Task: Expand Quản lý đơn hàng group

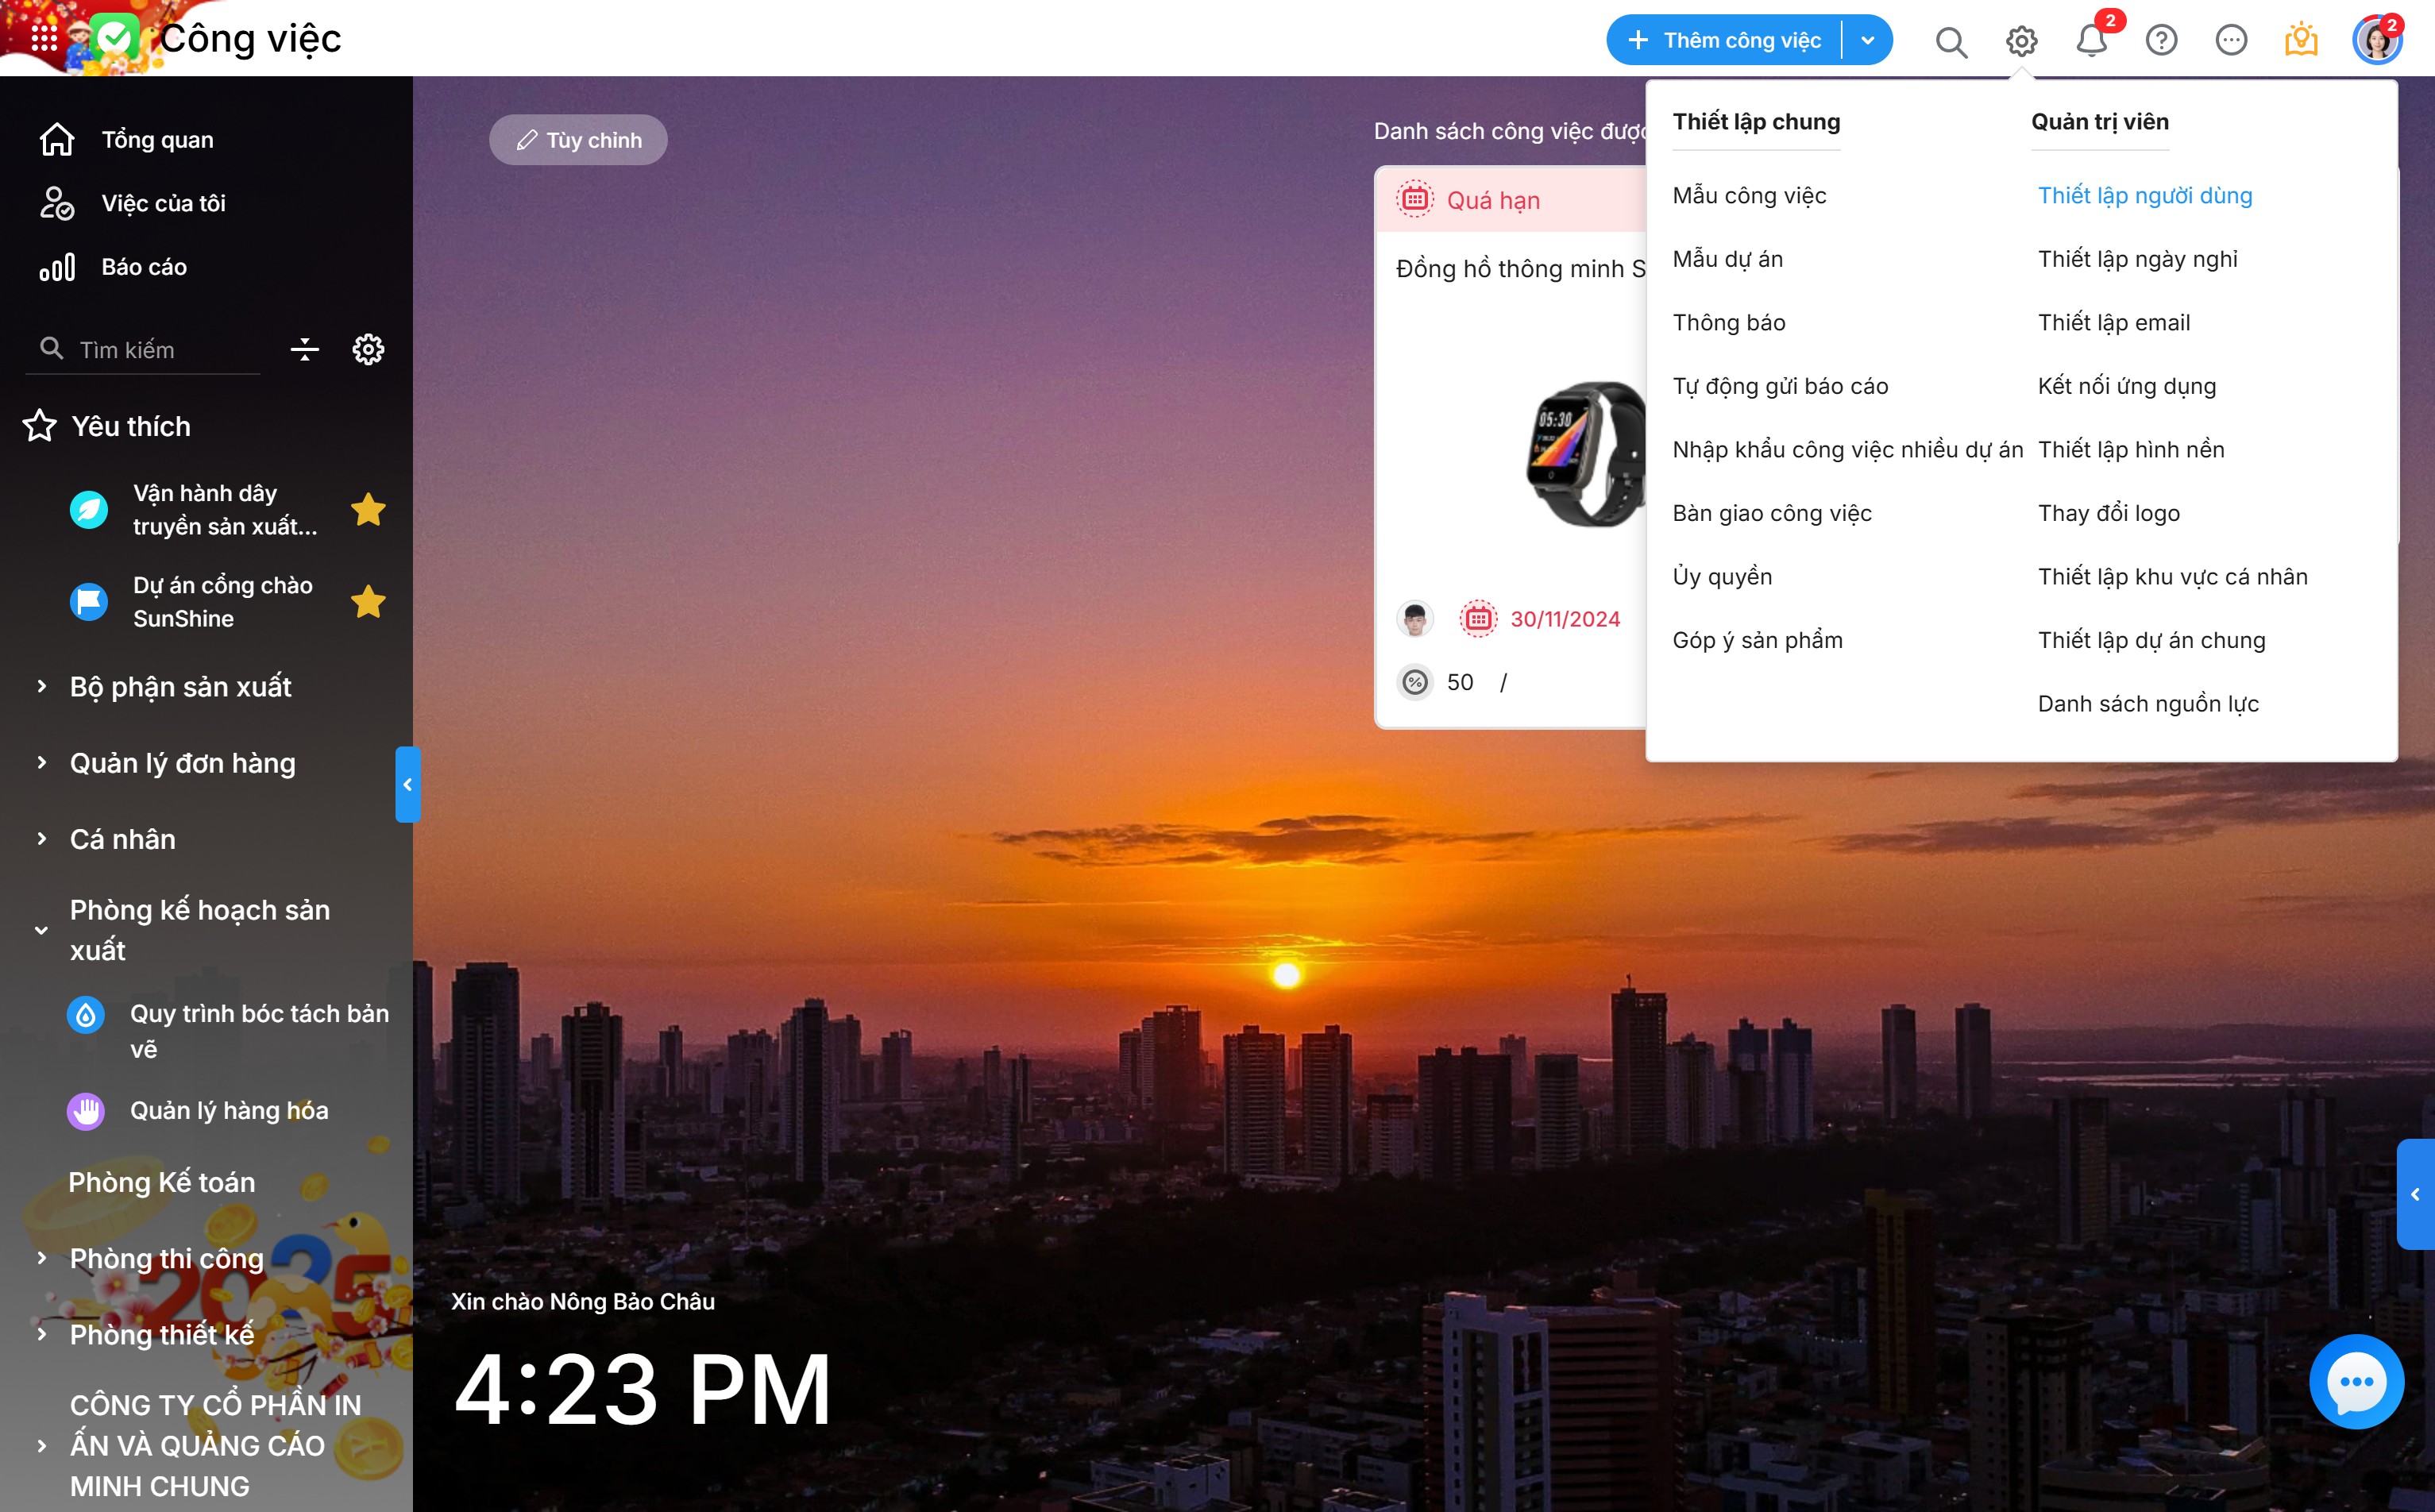Action: click(x=41, y=762)
